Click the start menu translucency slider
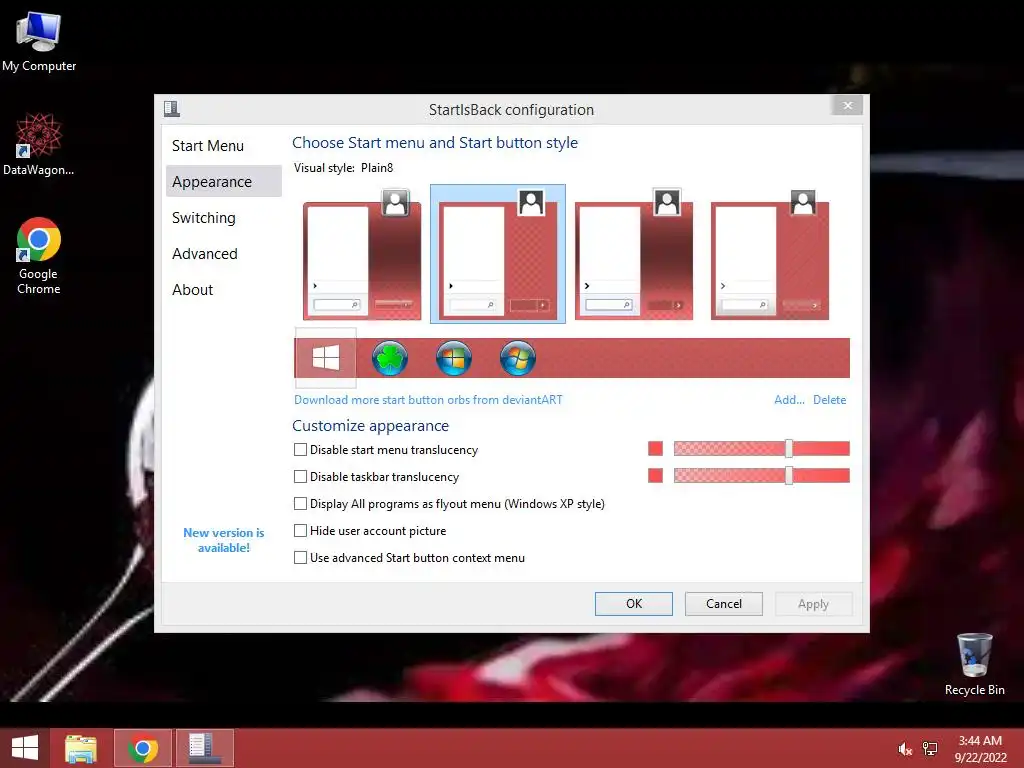The width and height of the screenshot is (1024, 768). [761, 449]
